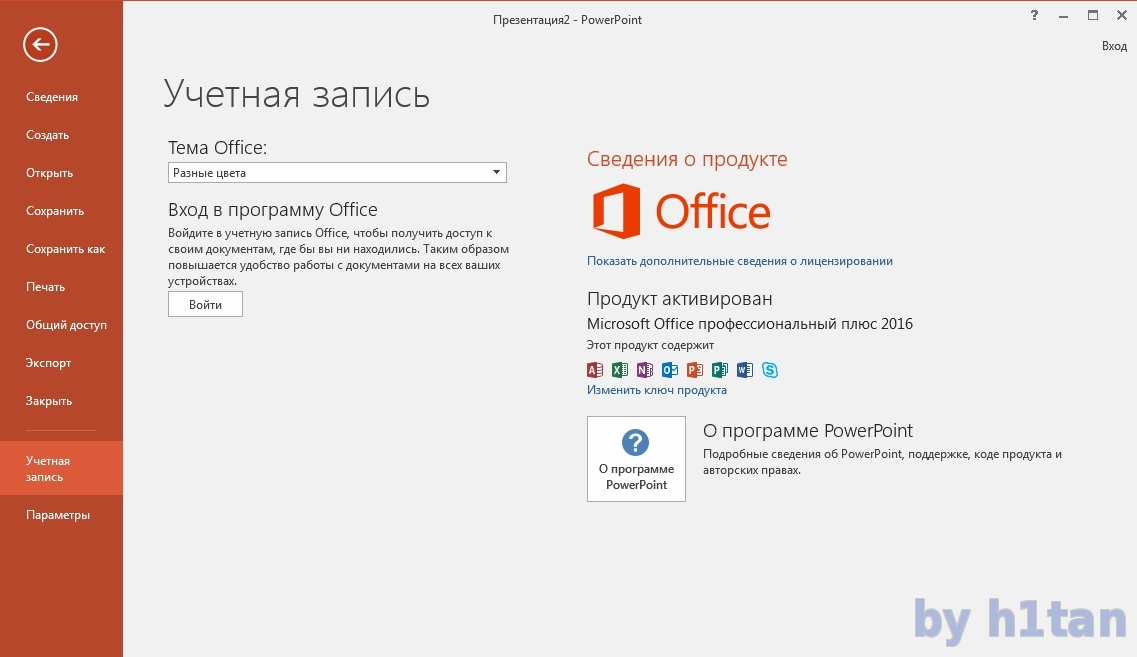Click the Access icon in product list
Screen dimensions: 1137x657
click(595, 370)
